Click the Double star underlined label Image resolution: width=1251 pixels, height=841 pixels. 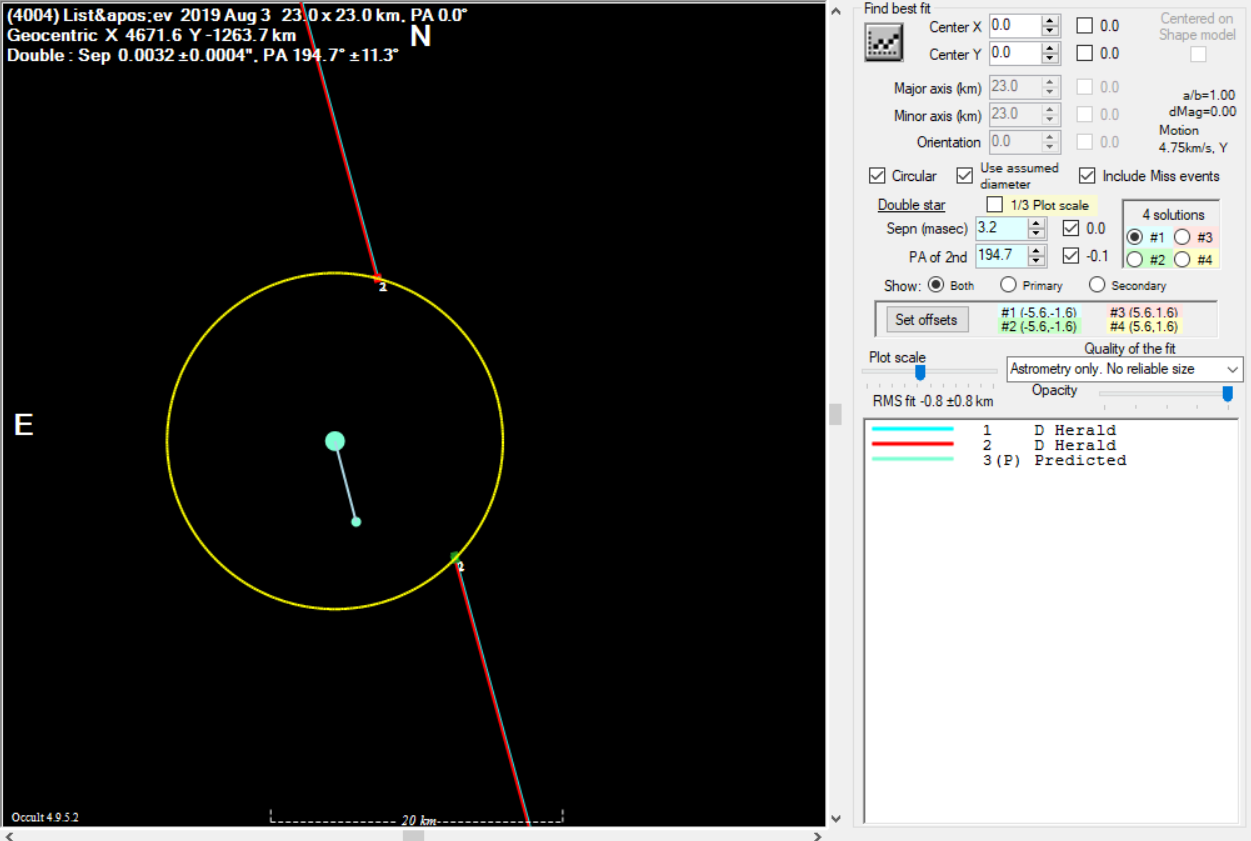tap(912, 205)
